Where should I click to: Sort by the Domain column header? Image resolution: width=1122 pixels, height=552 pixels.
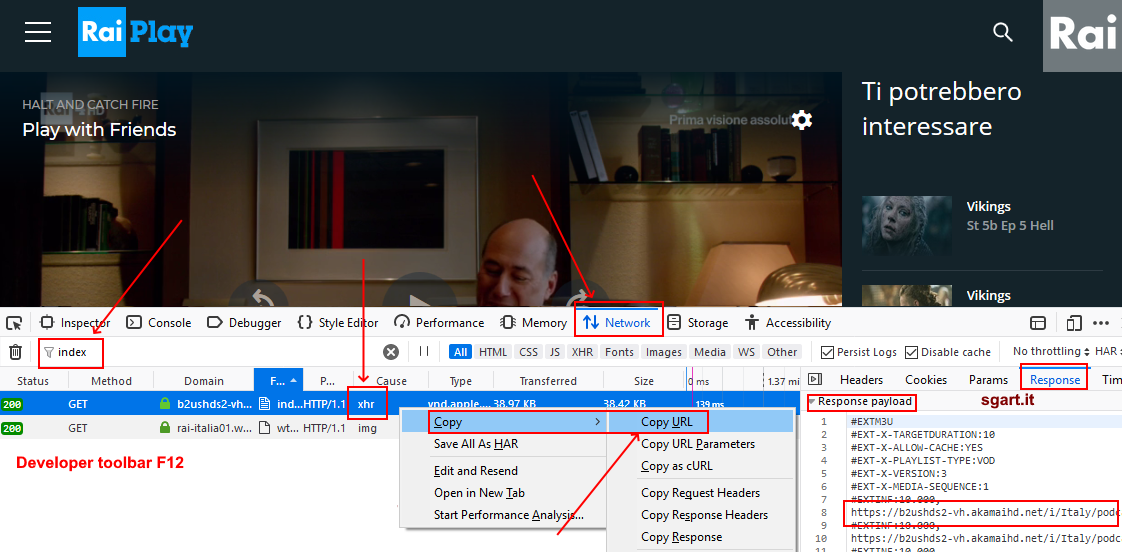204,381
